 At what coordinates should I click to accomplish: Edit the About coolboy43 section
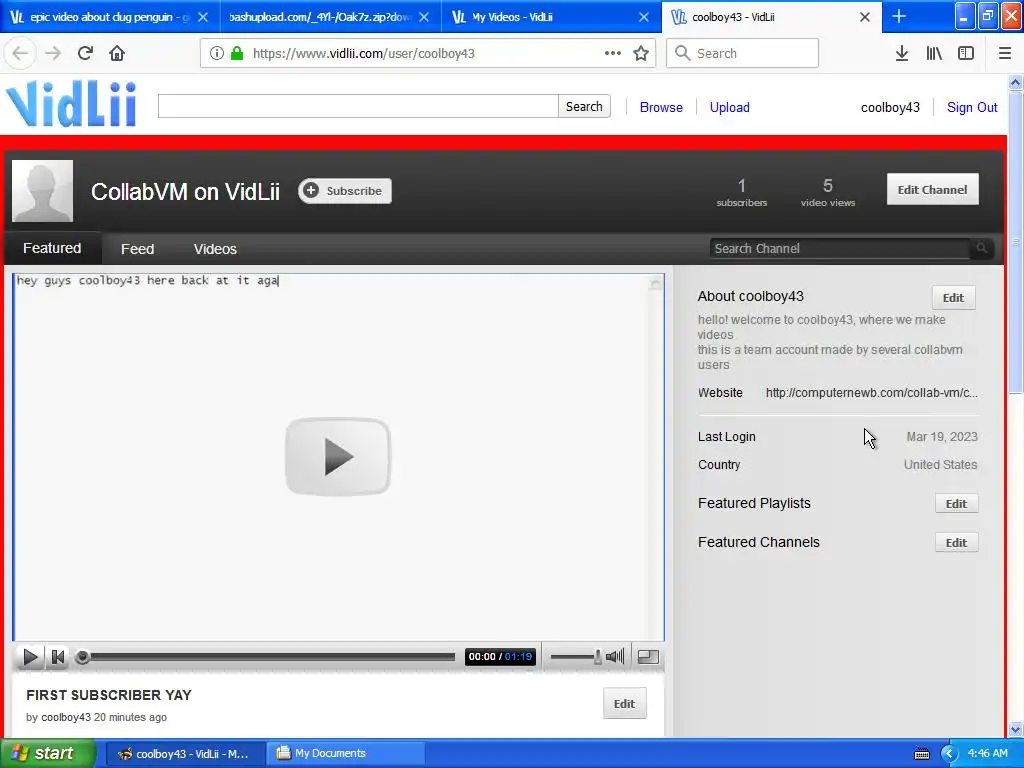tap(953, 298)
